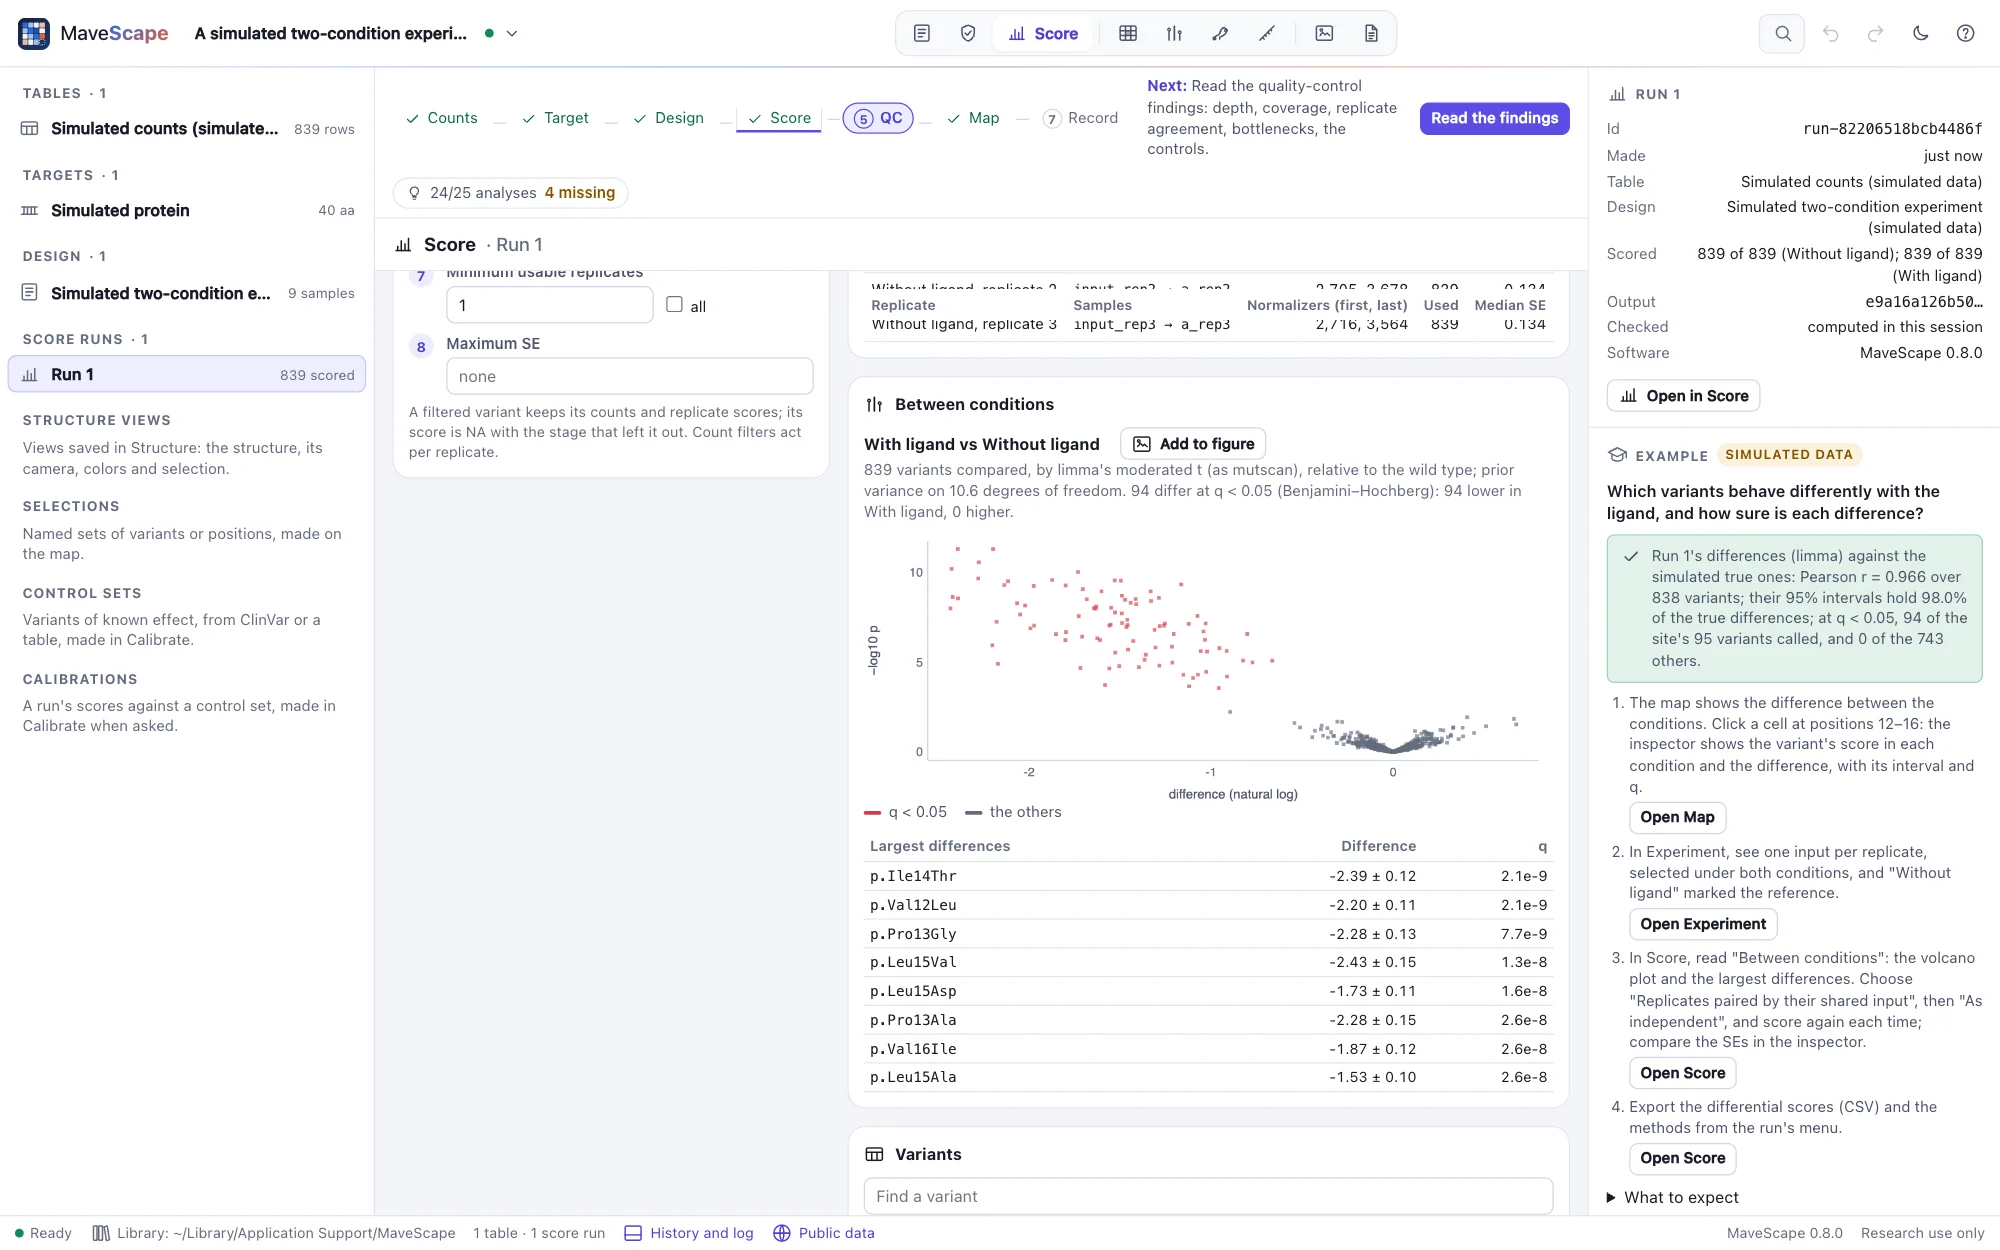The image size is (2000, 1250).
Task: Open the report page icon in toolbar
Action: point(1371,33)
